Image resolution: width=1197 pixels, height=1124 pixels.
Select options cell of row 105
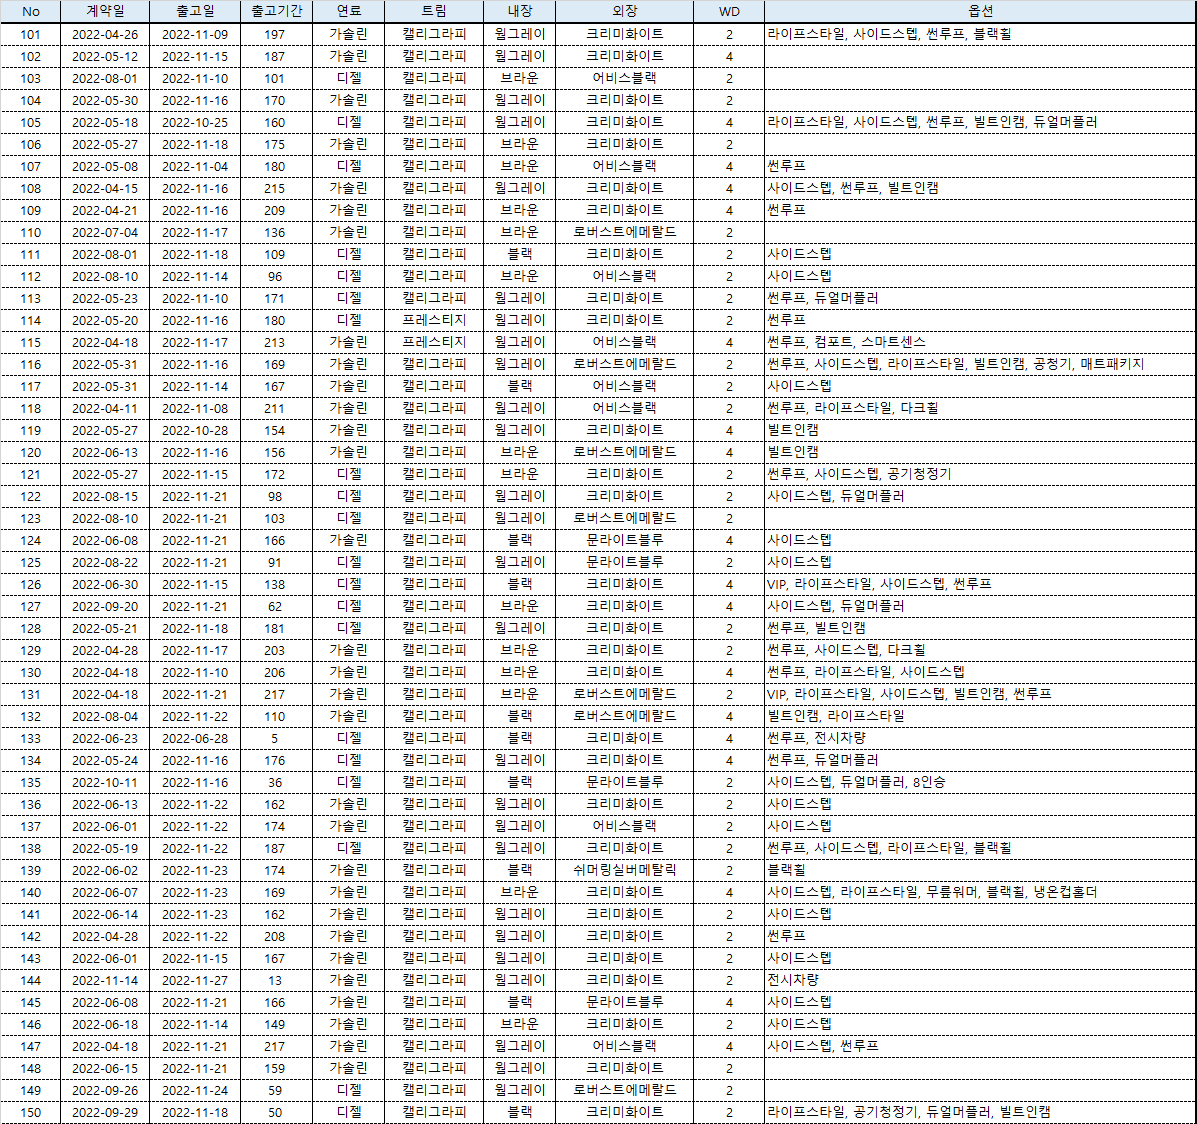[980, 122]
